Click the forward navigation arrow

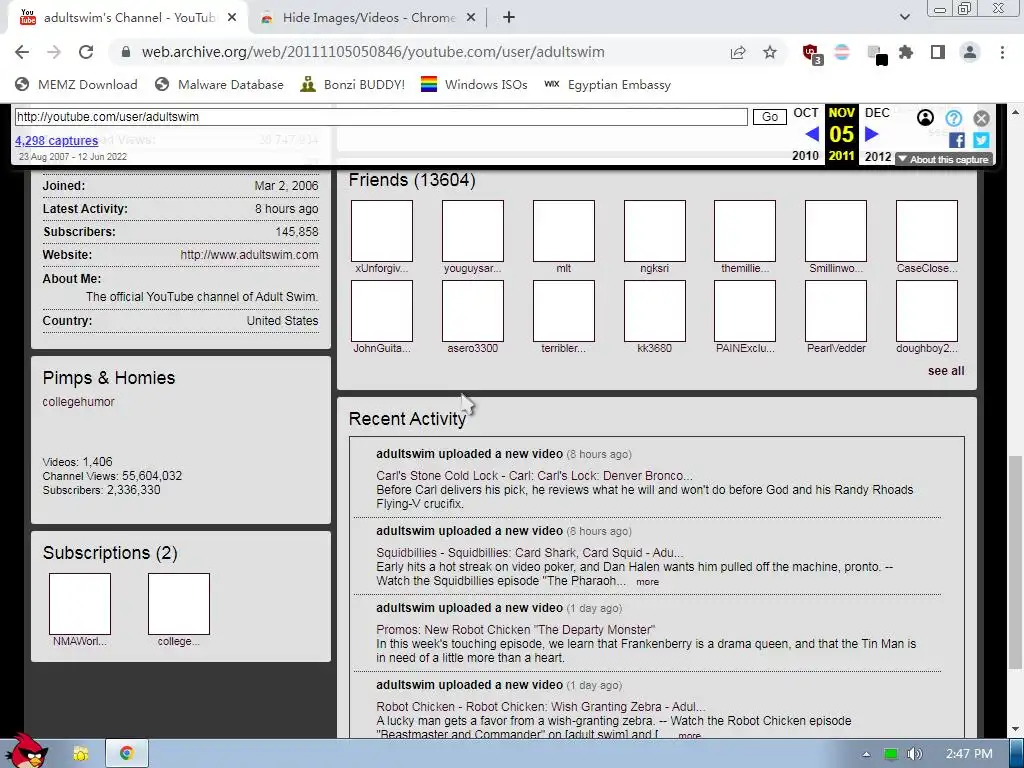pos(54,52)
